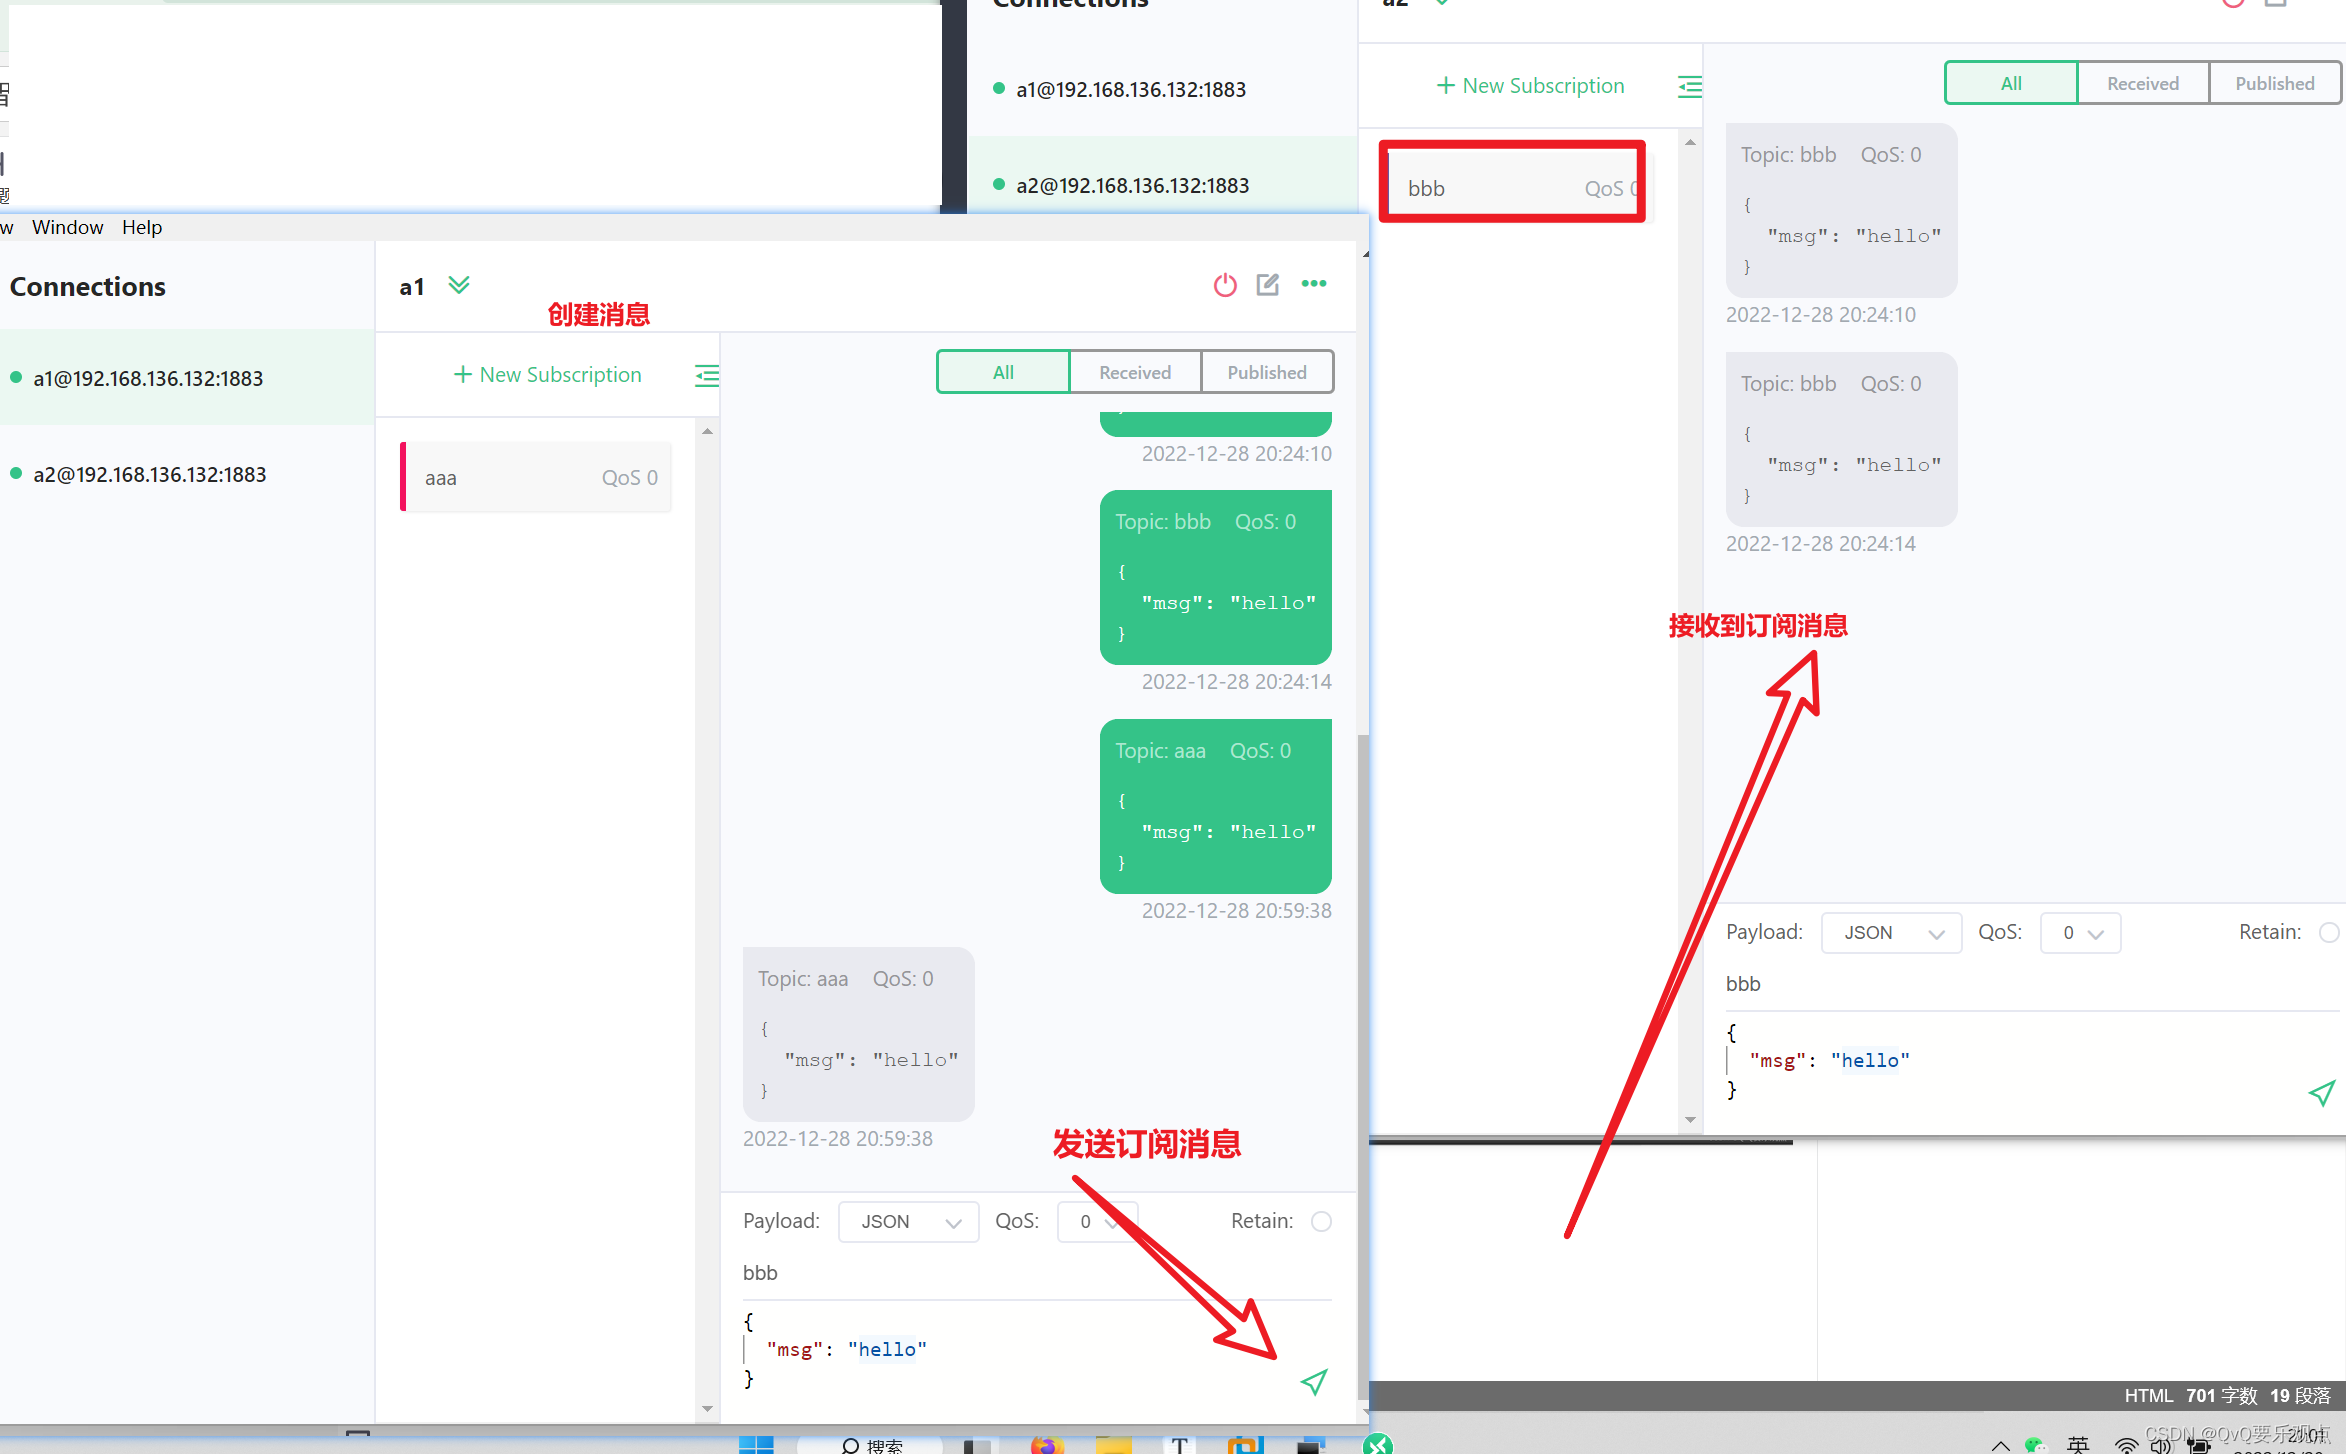Click the New Subscription icon for a1
Image resolution: width=2346 pixels, height=1454 pixels.
click(x=546, y=372)
